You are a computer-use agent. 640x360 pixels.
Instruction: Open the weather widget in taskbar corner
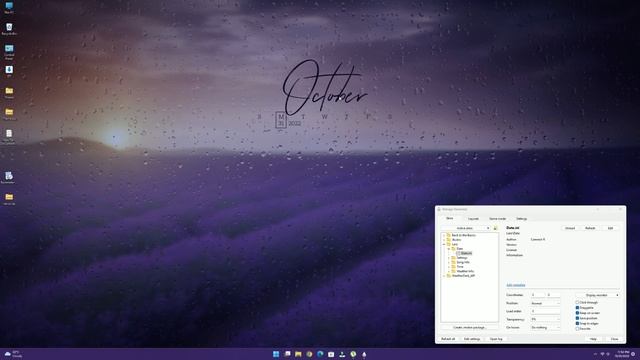pos(13,354)
